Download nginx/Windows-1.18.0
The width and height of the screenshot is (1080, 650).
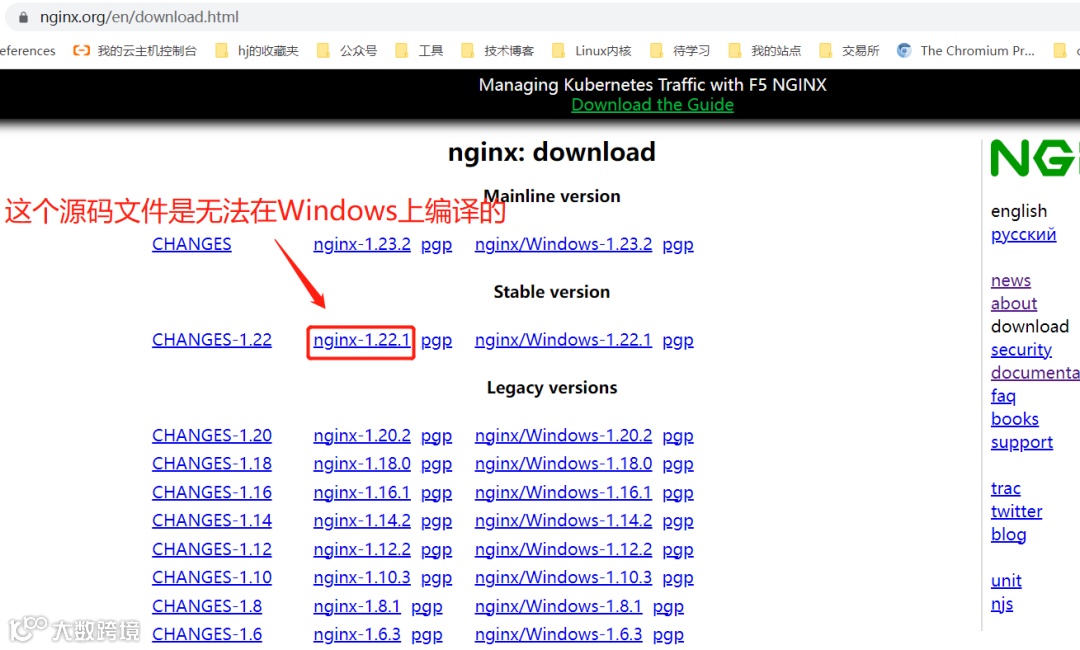563,464
